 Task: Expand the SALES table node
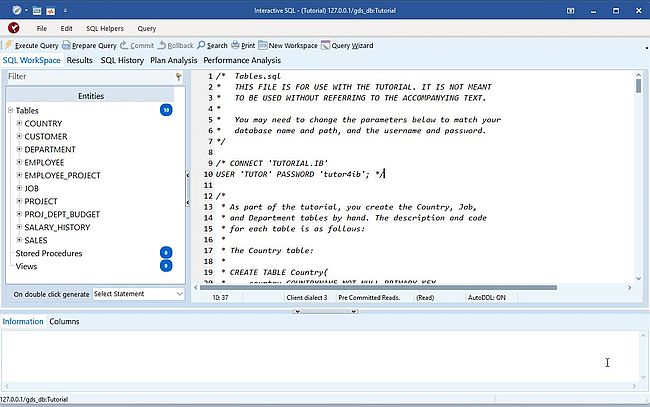point(19,240)
